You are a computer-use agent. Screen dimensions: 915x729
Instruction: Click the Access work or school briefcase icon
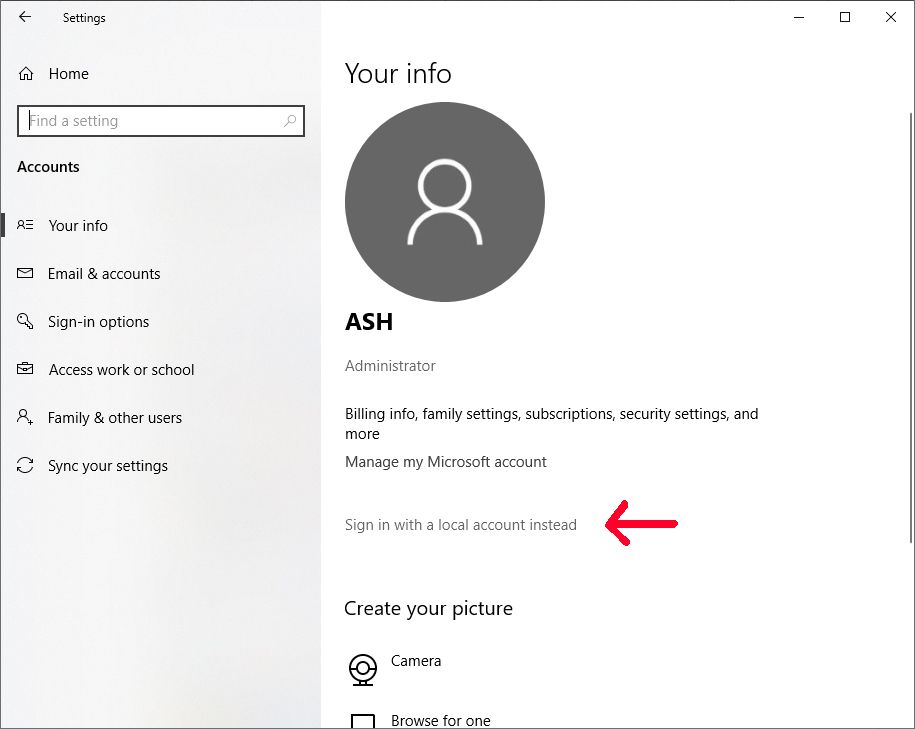(25, 369)
